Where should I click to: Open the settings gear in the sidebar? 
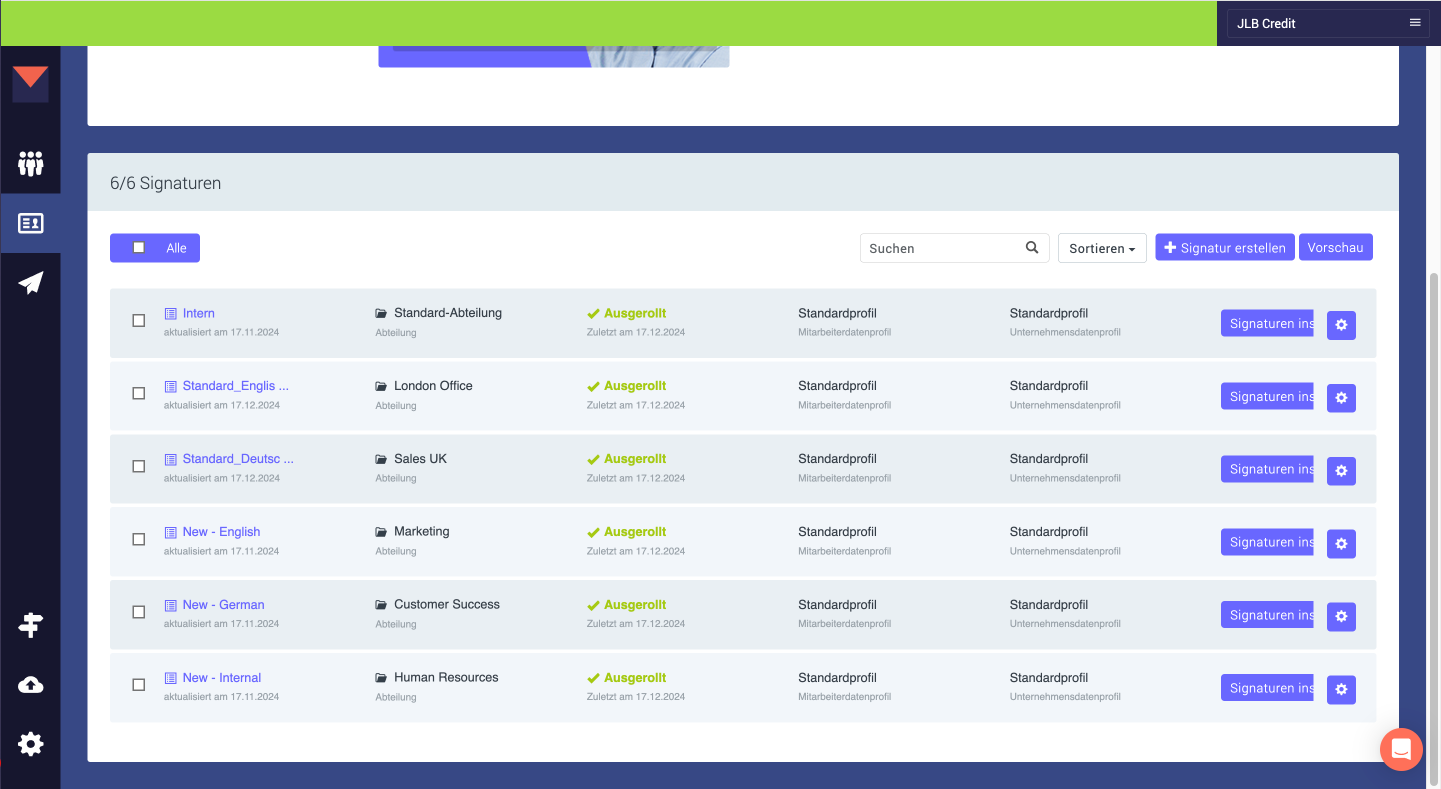tap(31, 744)
